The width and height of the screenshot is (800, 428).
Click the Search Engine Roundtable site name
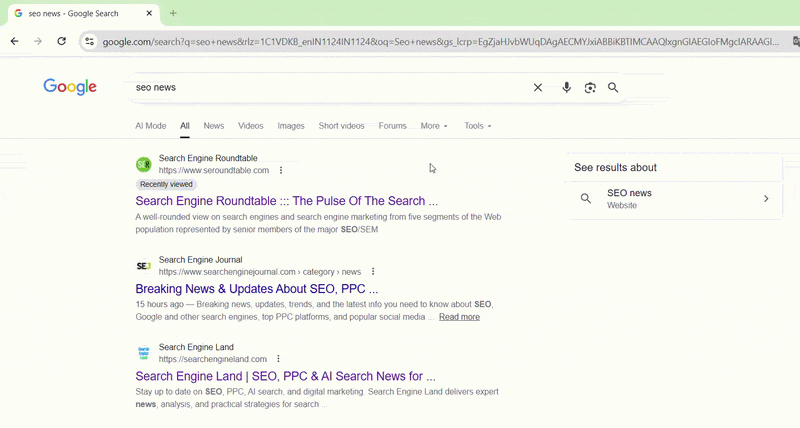click(x=208, y=158)
